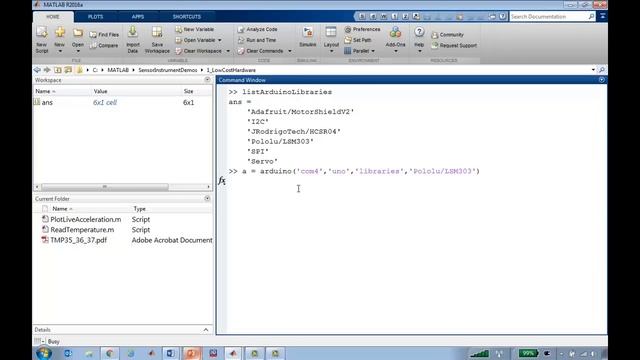640x360 pixels.
Task: Expand the Details panel
Action: [x=206, y=330]
